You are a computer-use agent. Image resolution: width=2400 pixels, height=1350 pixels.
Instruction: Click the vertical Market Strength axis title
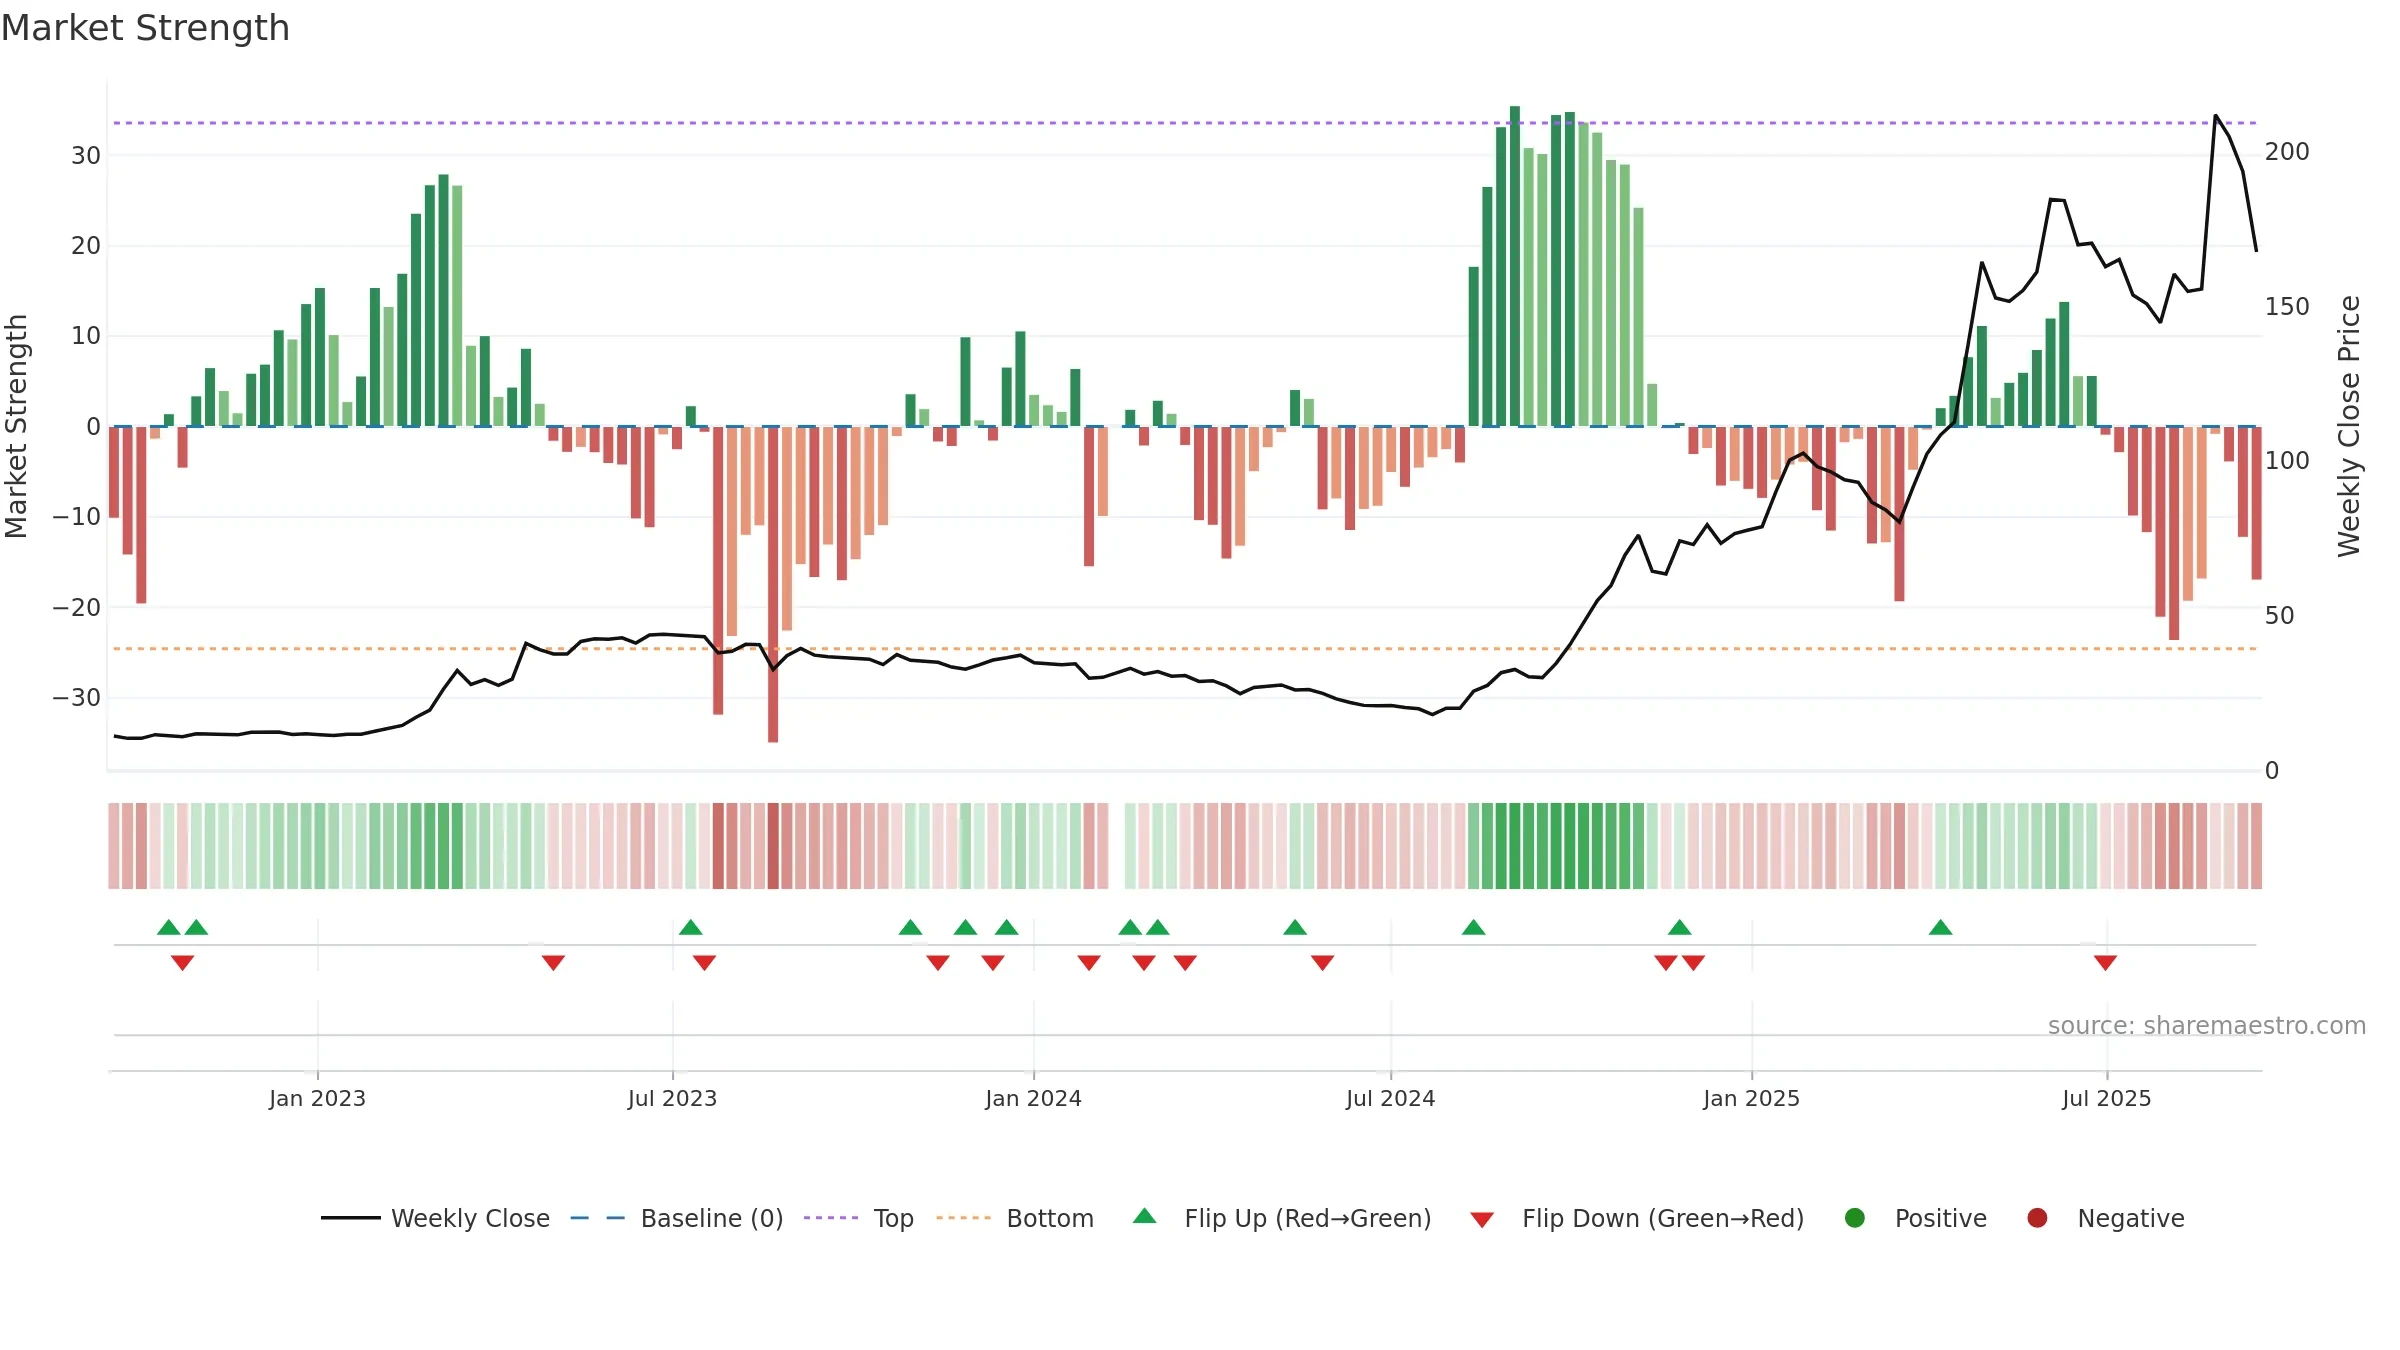click(16, 426)
